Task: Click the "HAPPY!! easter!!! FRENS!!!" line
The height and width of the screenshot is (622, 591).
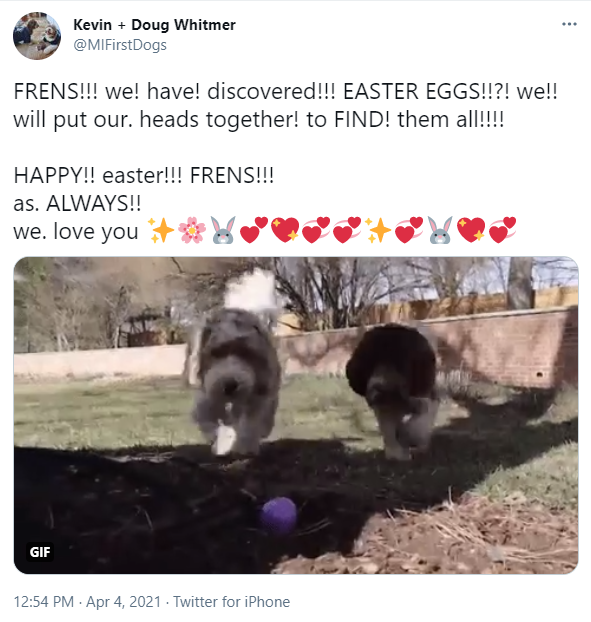Action: point(144,175)
